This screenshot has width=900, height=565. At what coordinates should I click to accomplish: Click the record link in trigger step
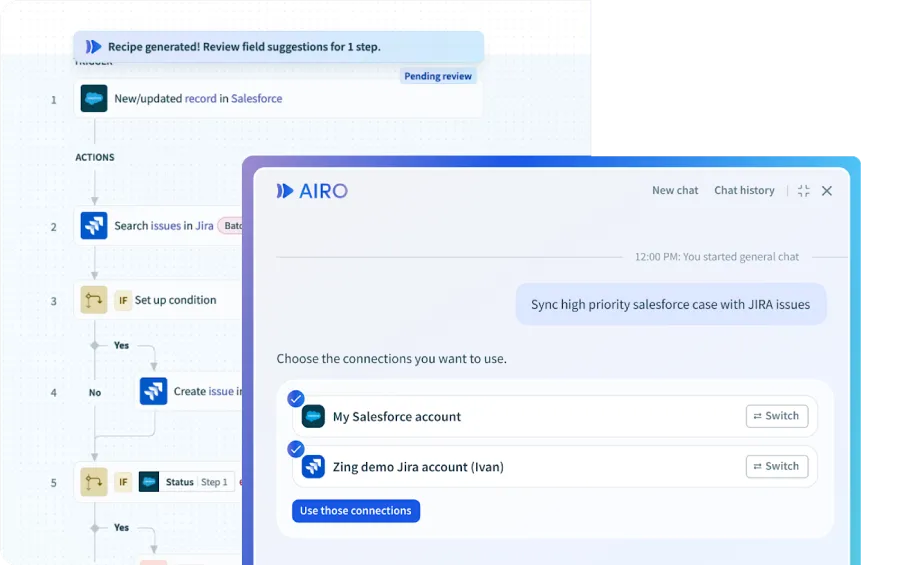point(200,98)
